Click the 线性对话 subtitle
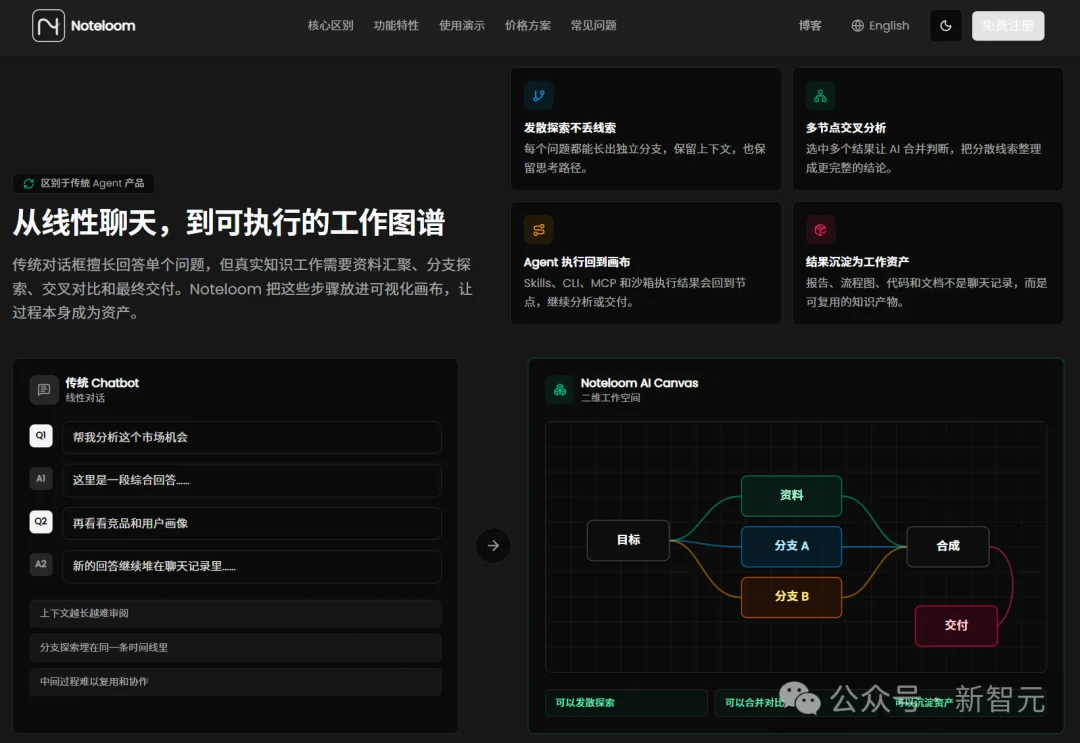The width and height of the screenshot is (1080, 743). pos(85,398)
